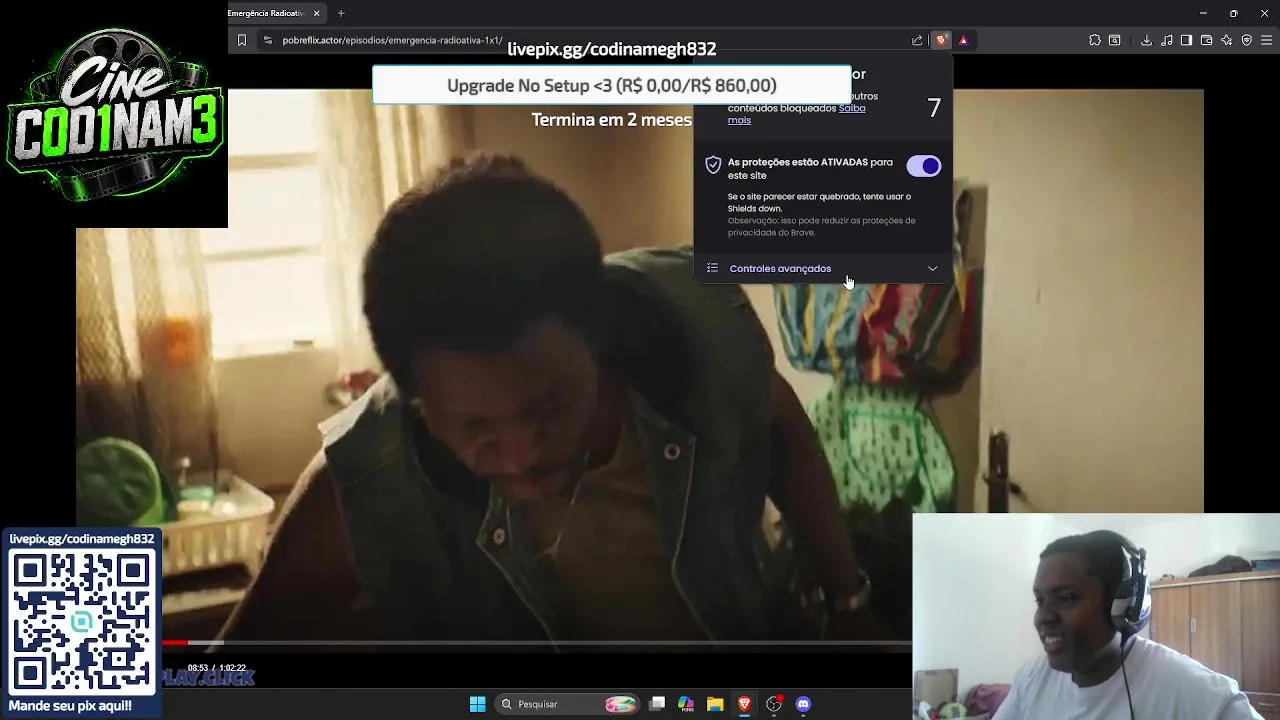Image resolution: width=1280 pixels, height=720 pixels.
Task: Click the toolbar icon next to Extensions puzzle
Action: (1115, 40)
